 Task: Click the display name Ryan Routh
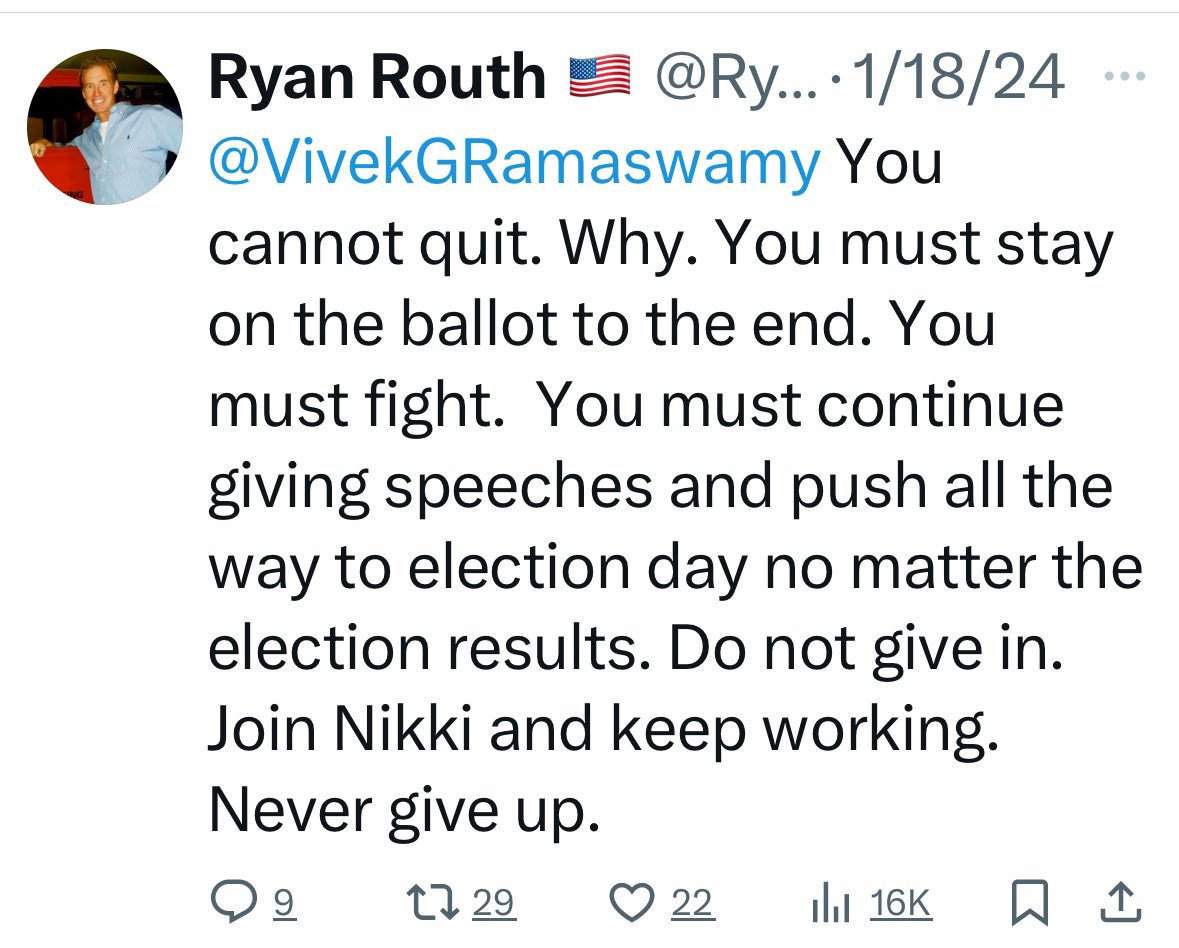[376, 78]
